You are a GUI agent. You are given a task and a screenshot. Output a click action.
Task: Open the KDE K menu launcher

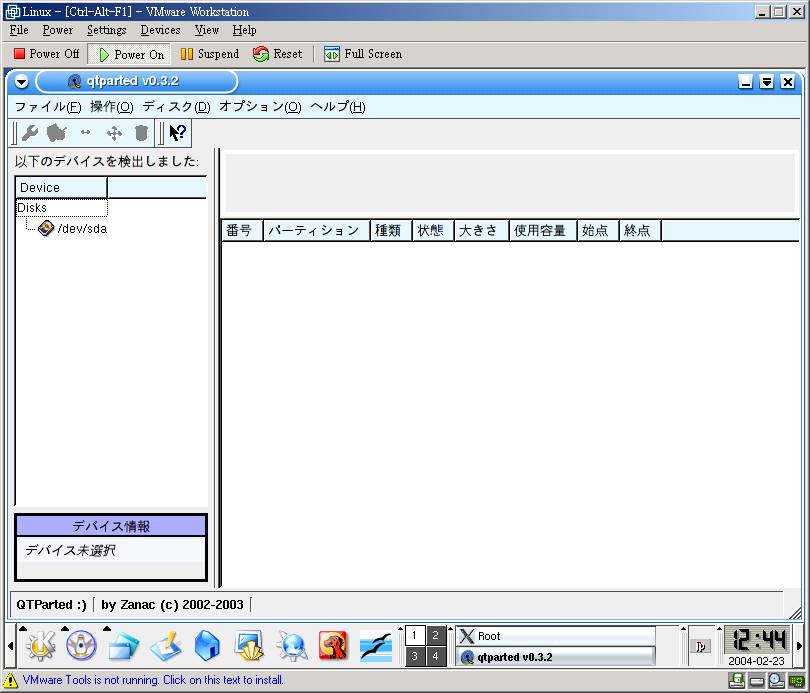(x=41, y=645)
